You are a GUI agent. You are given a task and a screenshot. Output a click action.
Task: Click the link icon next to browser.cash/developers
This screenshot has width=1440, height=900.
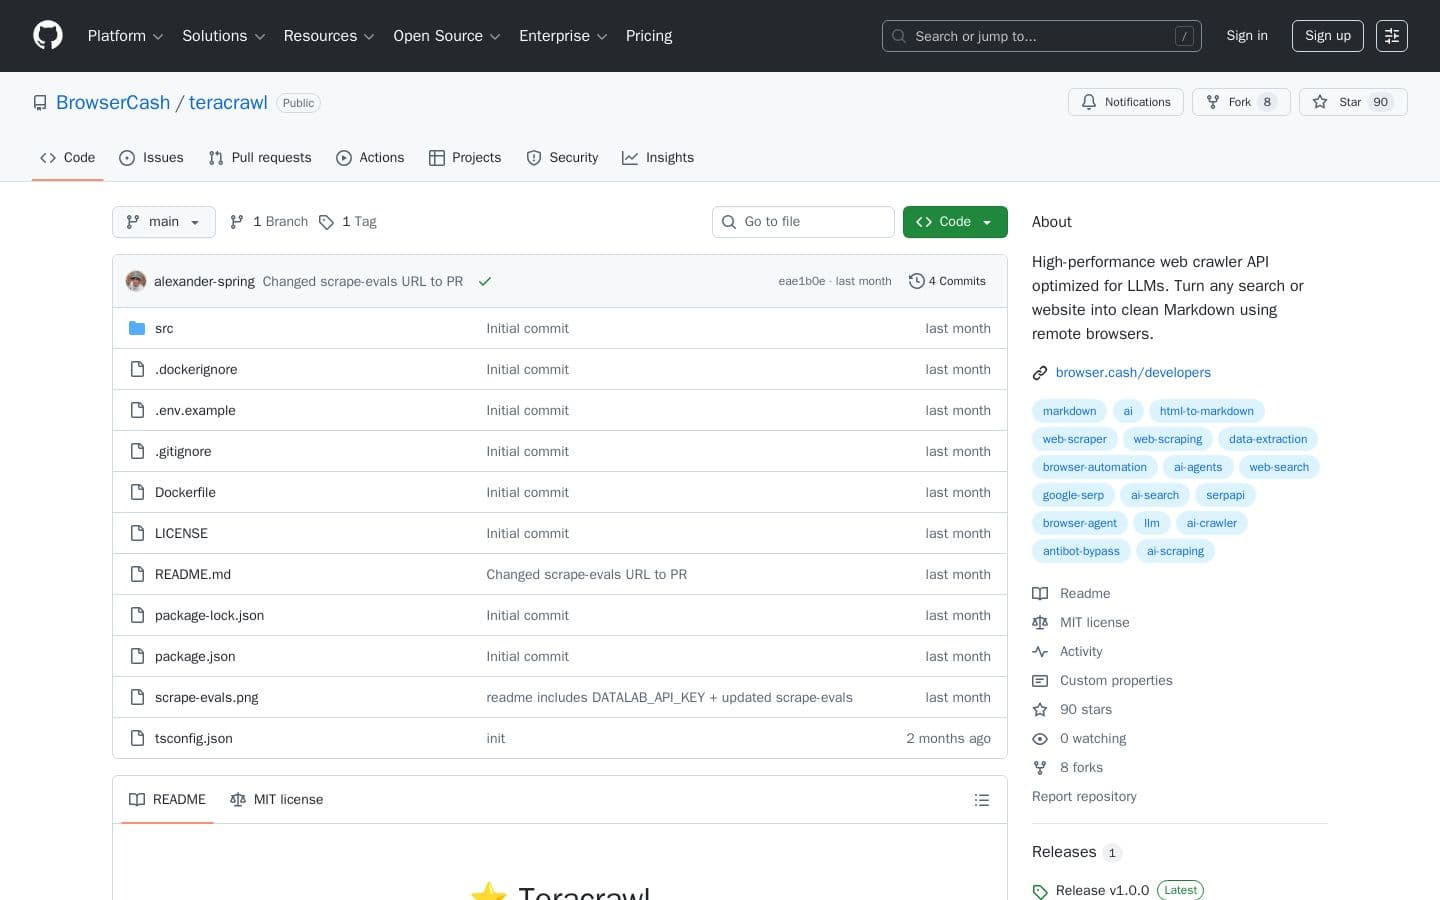pyautogui.click(x=1040, y=373)
